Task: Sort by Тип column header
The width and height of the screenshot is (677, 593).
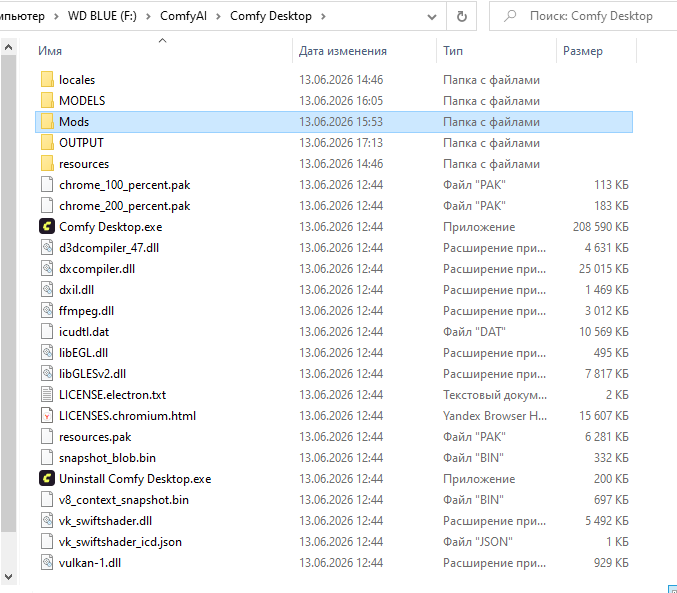Action: click(x=496, y=51)
